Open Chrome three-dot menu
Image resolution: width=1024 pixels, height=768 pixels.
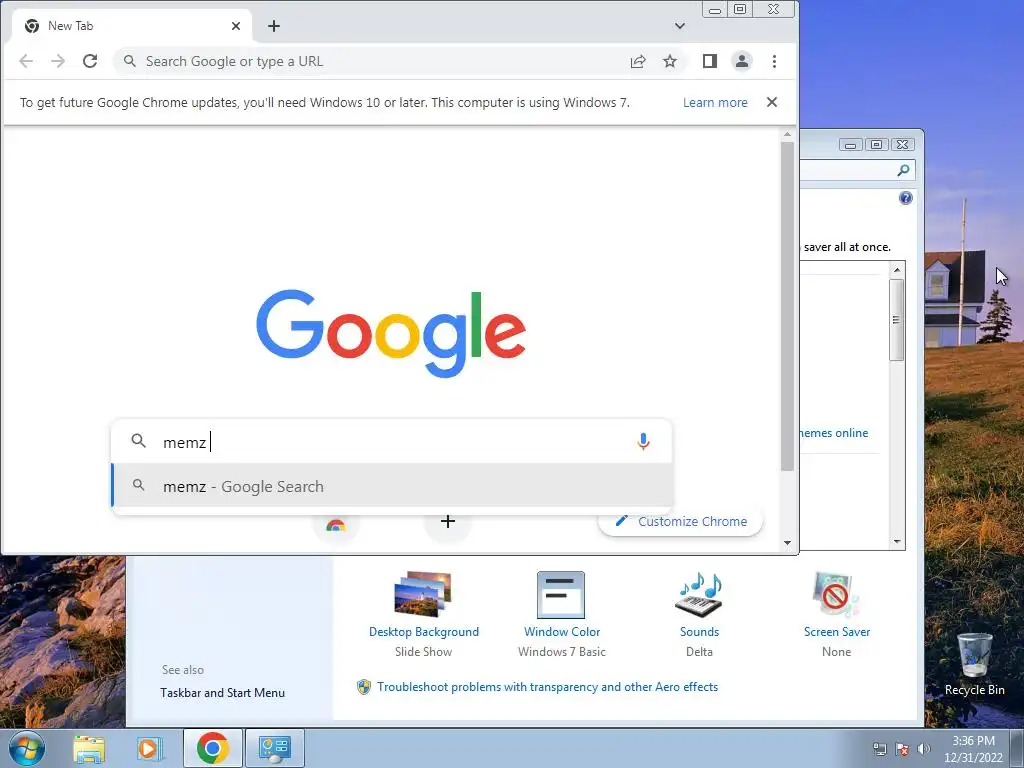pos(775,61)
